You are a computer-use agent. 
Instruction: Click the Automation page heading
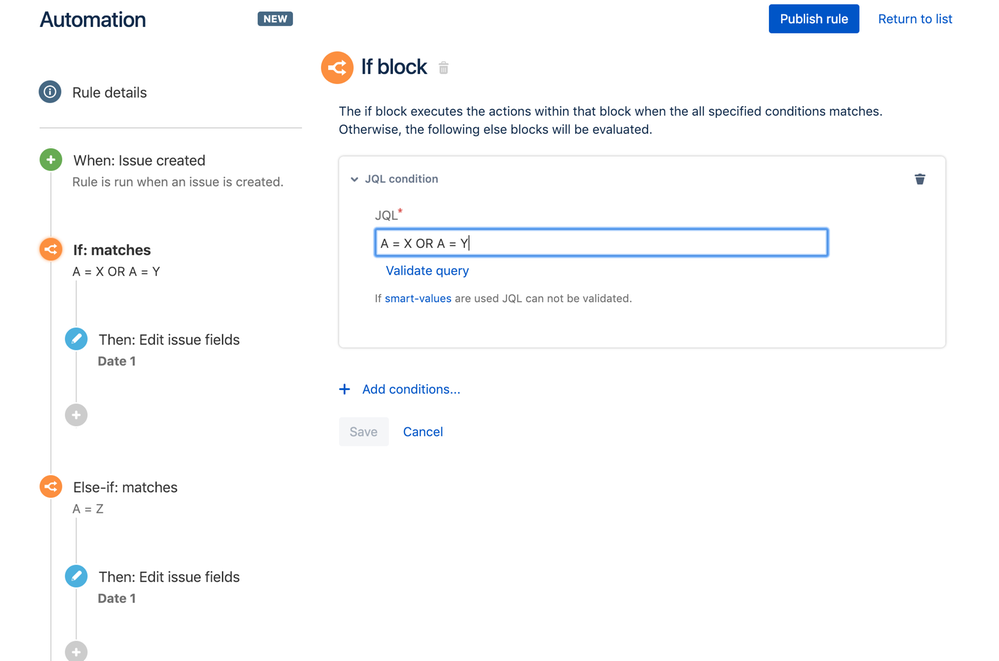(x=93, y=19)
